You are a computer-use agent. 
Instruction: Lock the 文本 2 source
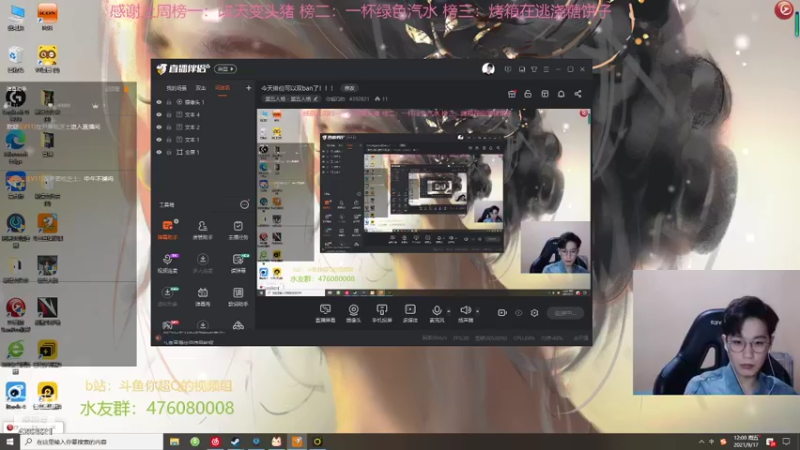pyautogui.click(x=169, y=127)
